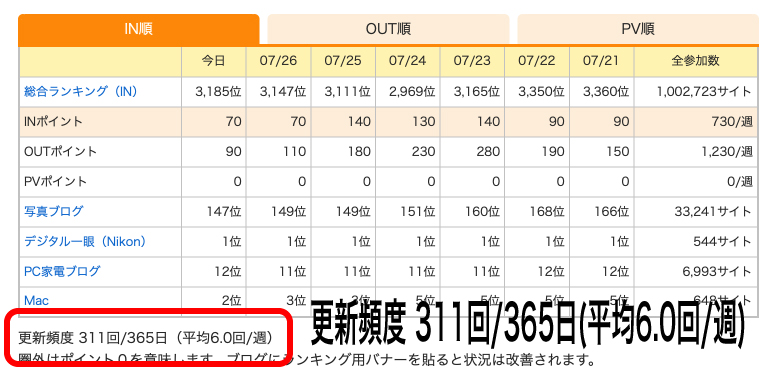Select the 3位 Mac rank for 07/26
The width and height of the screenshot is (778, 388).
click(278, 301)
